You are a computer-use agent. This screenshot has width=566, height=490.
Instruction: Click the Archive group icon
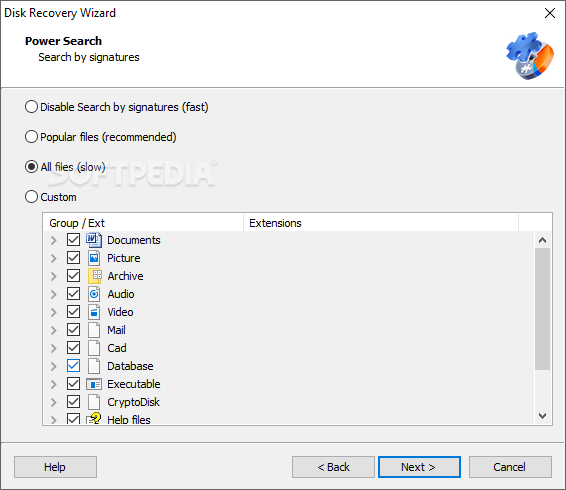(x=95, y=276)
